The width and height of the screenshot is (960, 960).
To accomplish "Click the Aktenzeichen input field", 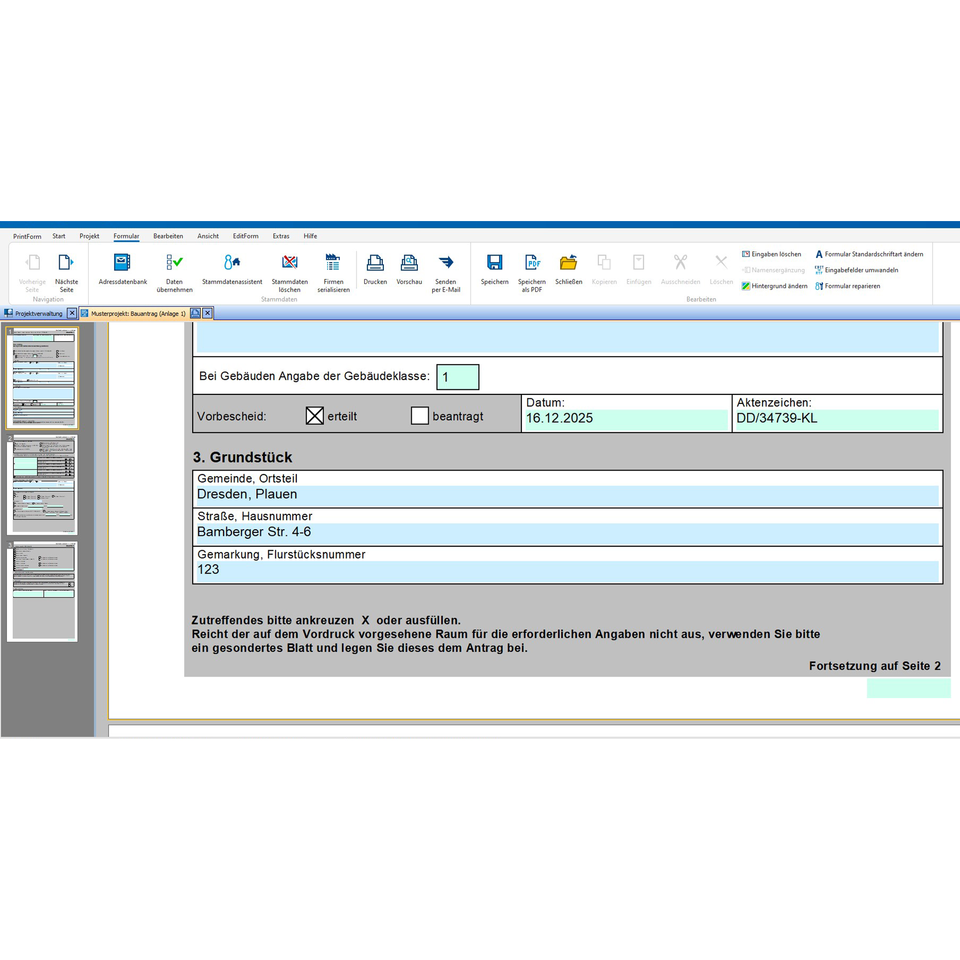I will (x=836, y=419).
